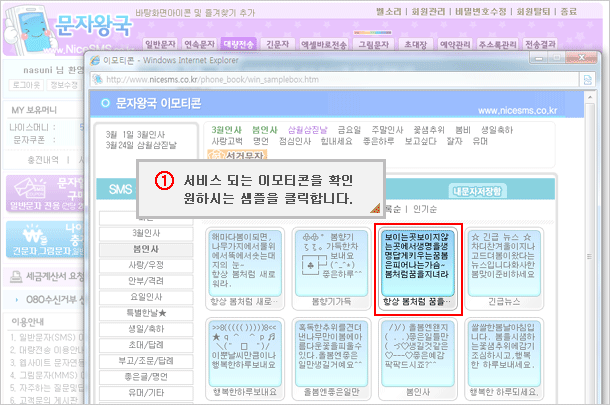Select the 금요일 keyword link
This screenshot has height=405, width=610.
click(349, 130)
